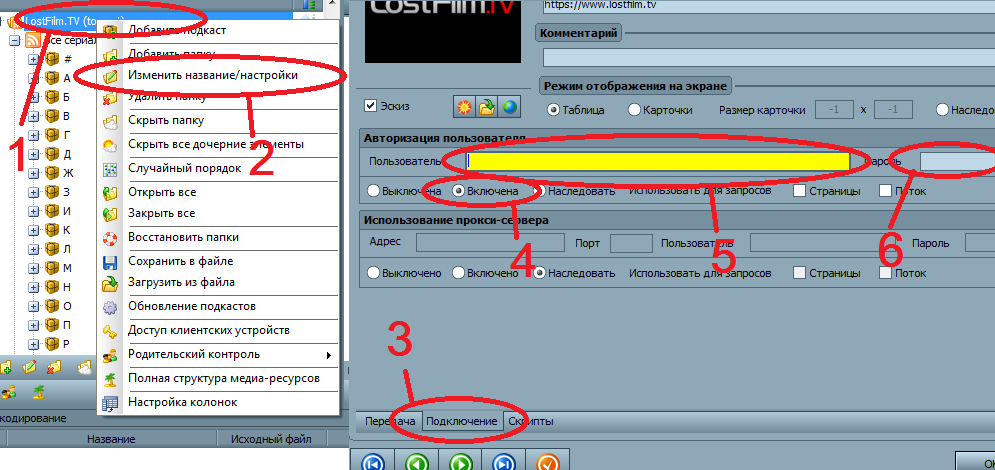
Task: Click the 'Случайный порядок' icon in the menu
Action: 111,169
